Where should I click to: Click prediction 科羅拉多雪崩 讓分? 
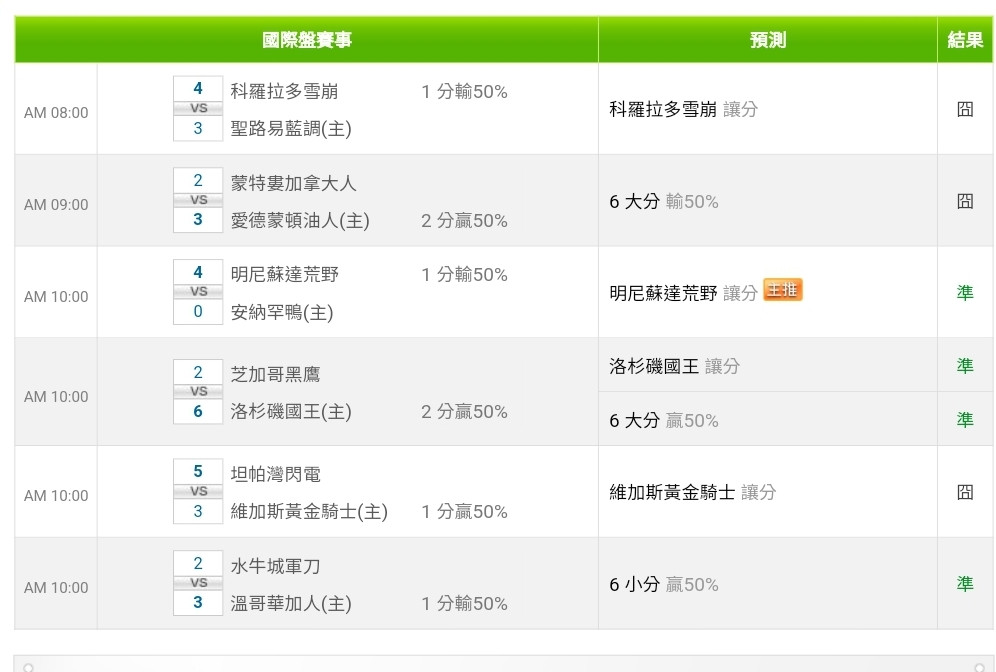click(x=683, y=109)
